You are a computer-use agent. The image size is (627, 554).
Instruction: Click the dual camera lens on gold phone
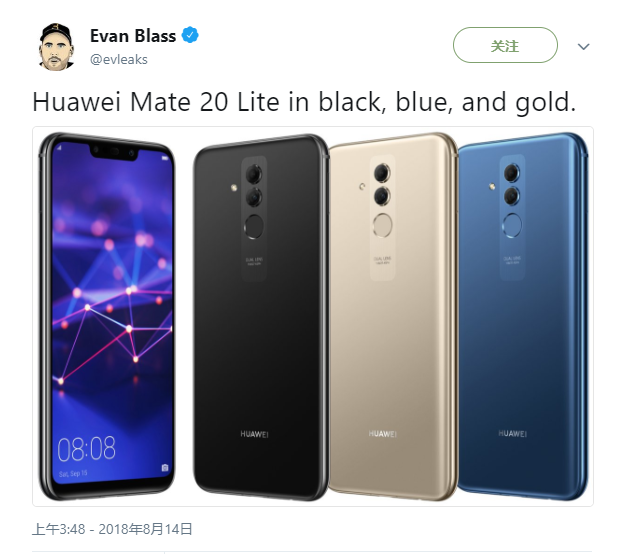[382, 184]
